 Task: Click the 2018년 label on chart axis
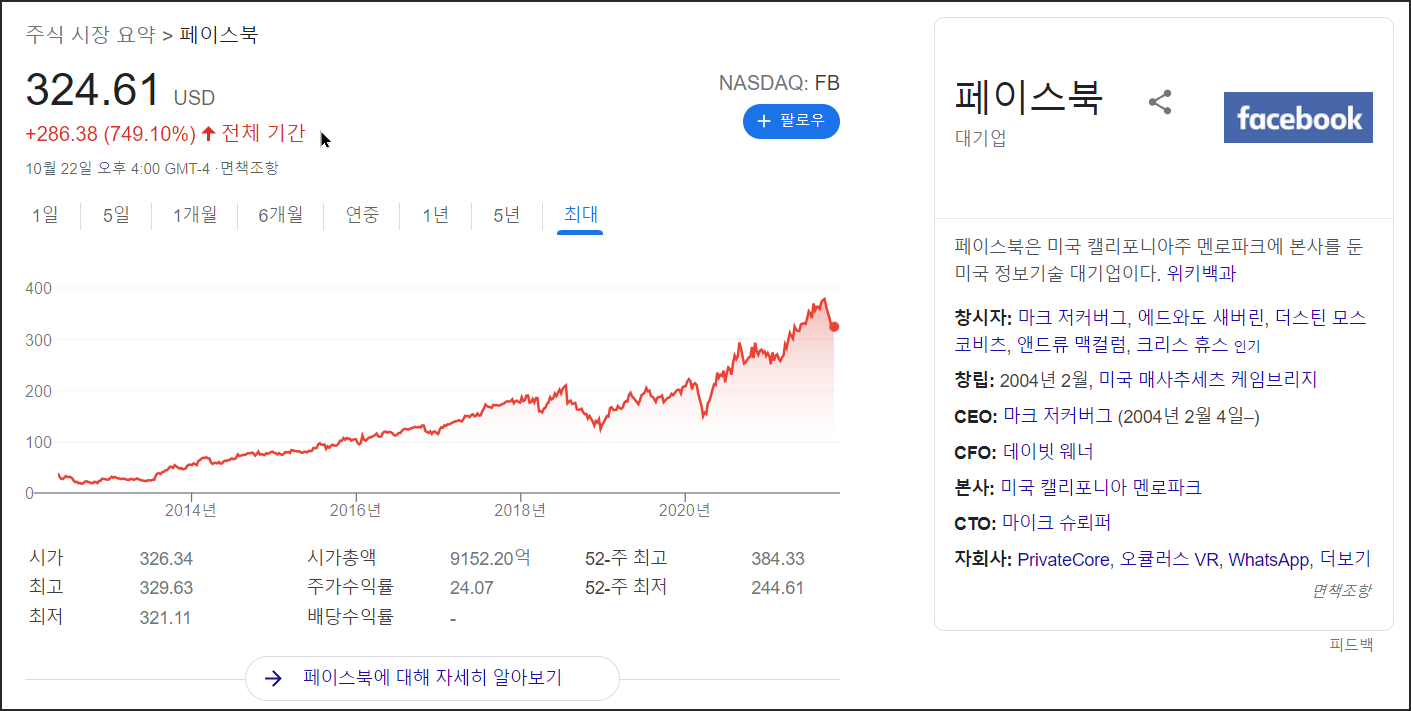coord(520,510)
